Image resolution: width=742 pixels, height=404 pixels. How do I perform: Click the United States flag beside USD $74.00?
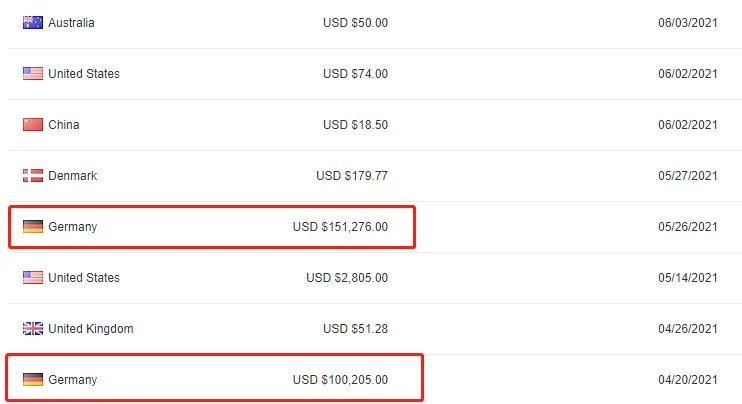[33, 74]
